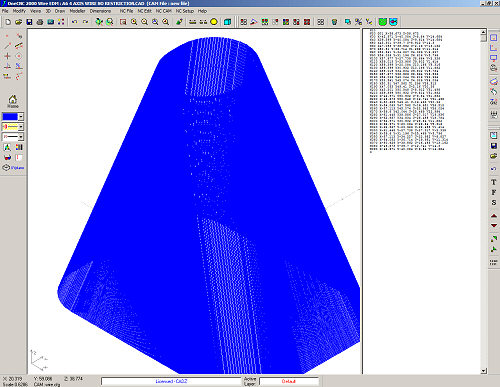Open the Modify menu
The width and height of the screenshot is (500, 387).
[x=19, y=11]
